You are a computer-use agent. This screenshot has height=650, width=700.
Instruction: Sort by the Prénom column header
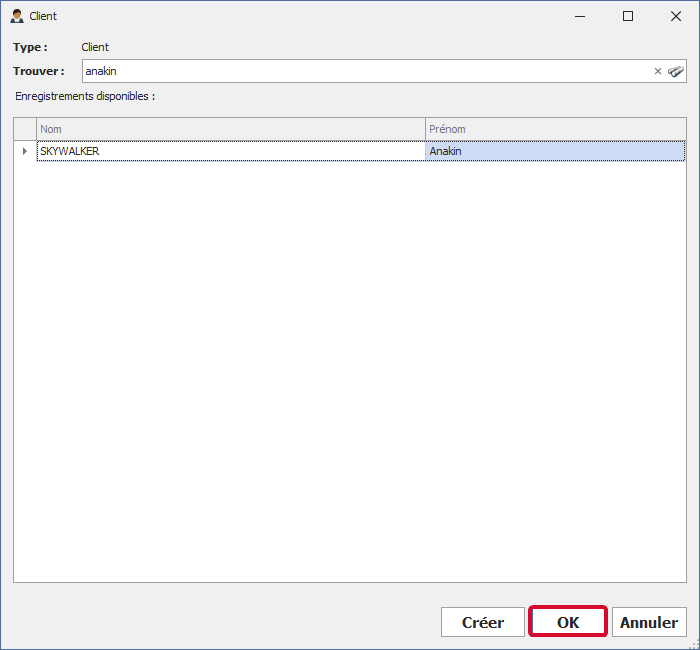(556, 129)
